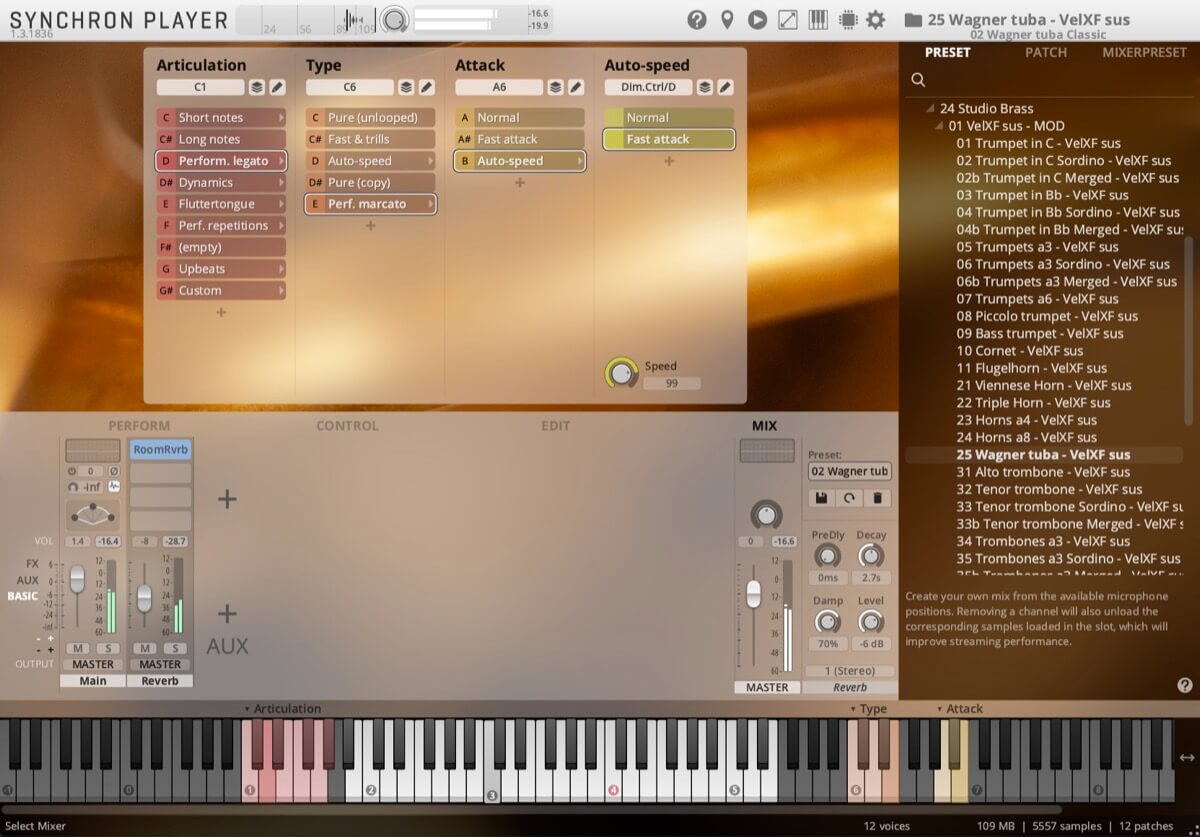Click the play button in the top toolbar
Screen dimensions: 1200x837
(757, 19)
